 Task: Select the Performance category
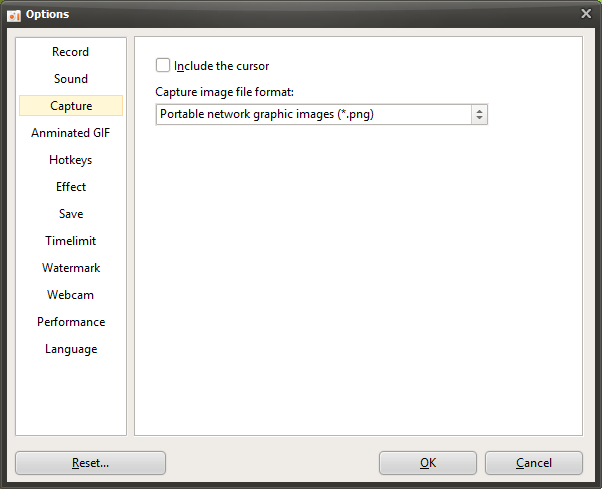click(71, 322)
